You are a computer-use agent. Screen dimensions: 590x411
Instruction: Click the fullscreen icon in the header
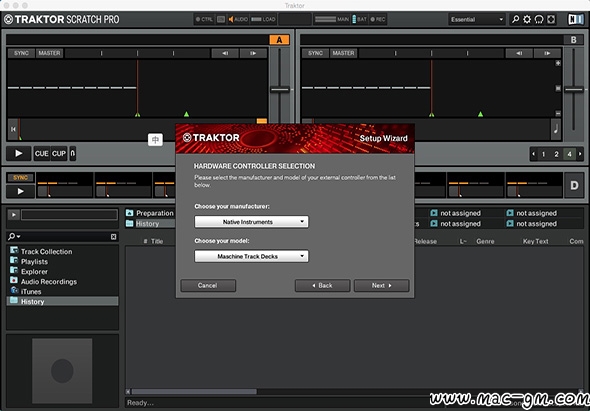click(551, 19)
